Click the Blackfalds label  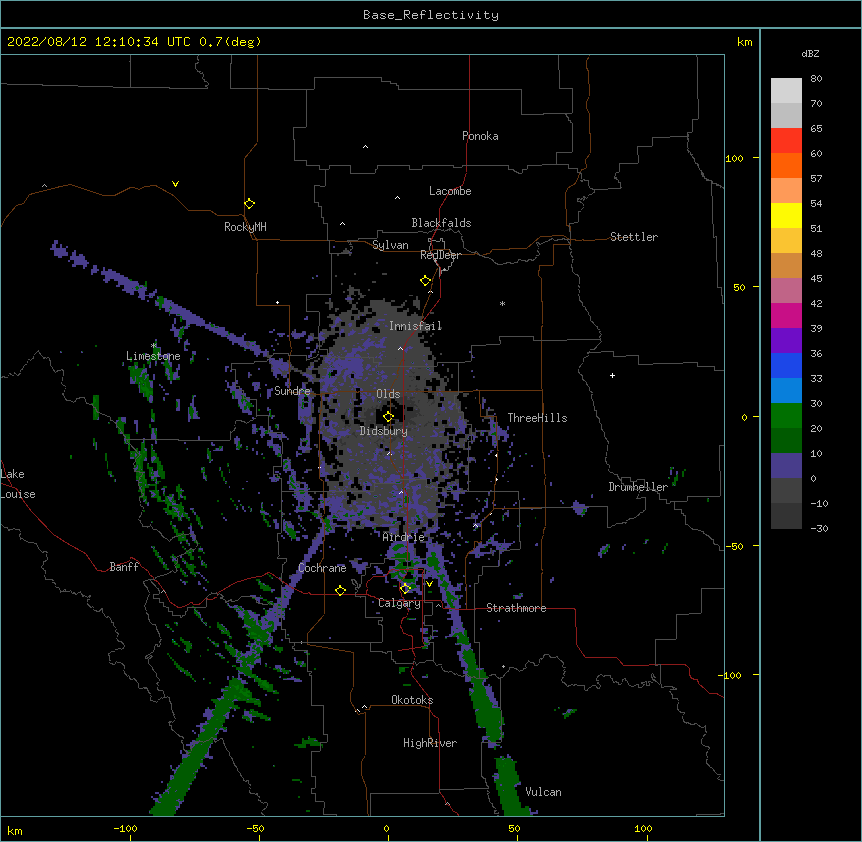coord(441,223)
